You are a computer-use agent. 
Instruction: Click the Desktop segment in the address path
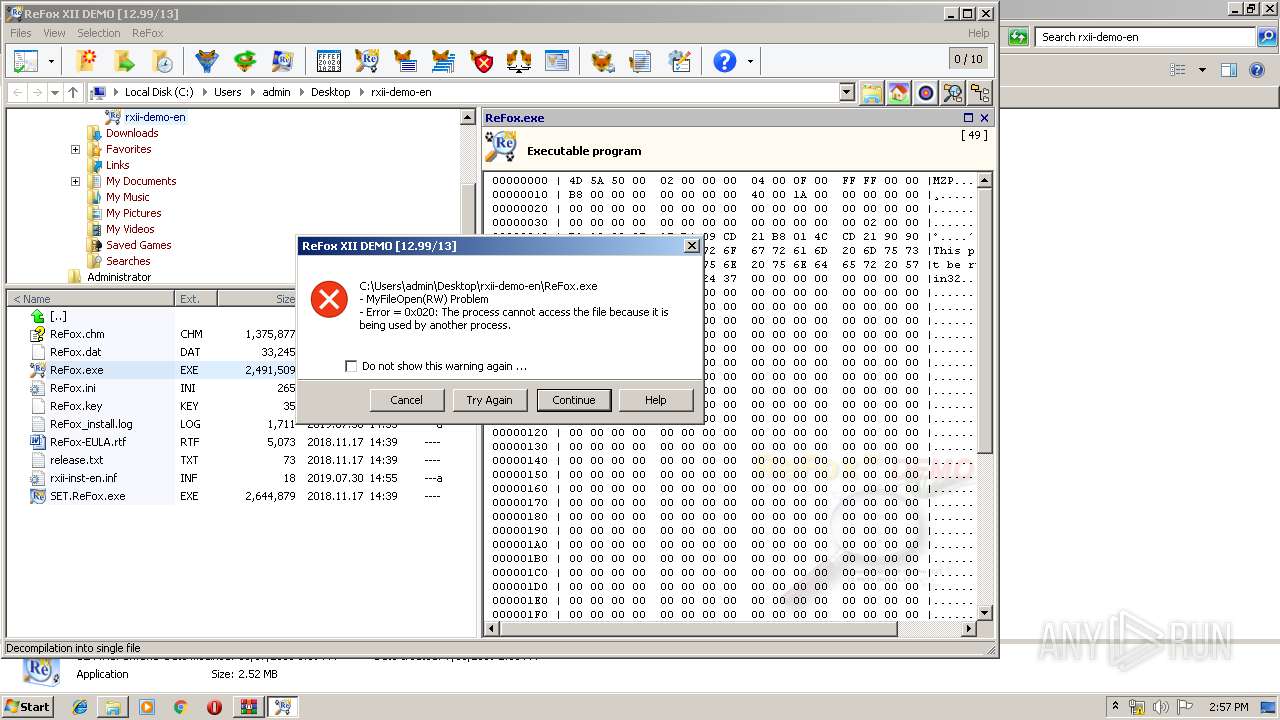click(330, 92)
